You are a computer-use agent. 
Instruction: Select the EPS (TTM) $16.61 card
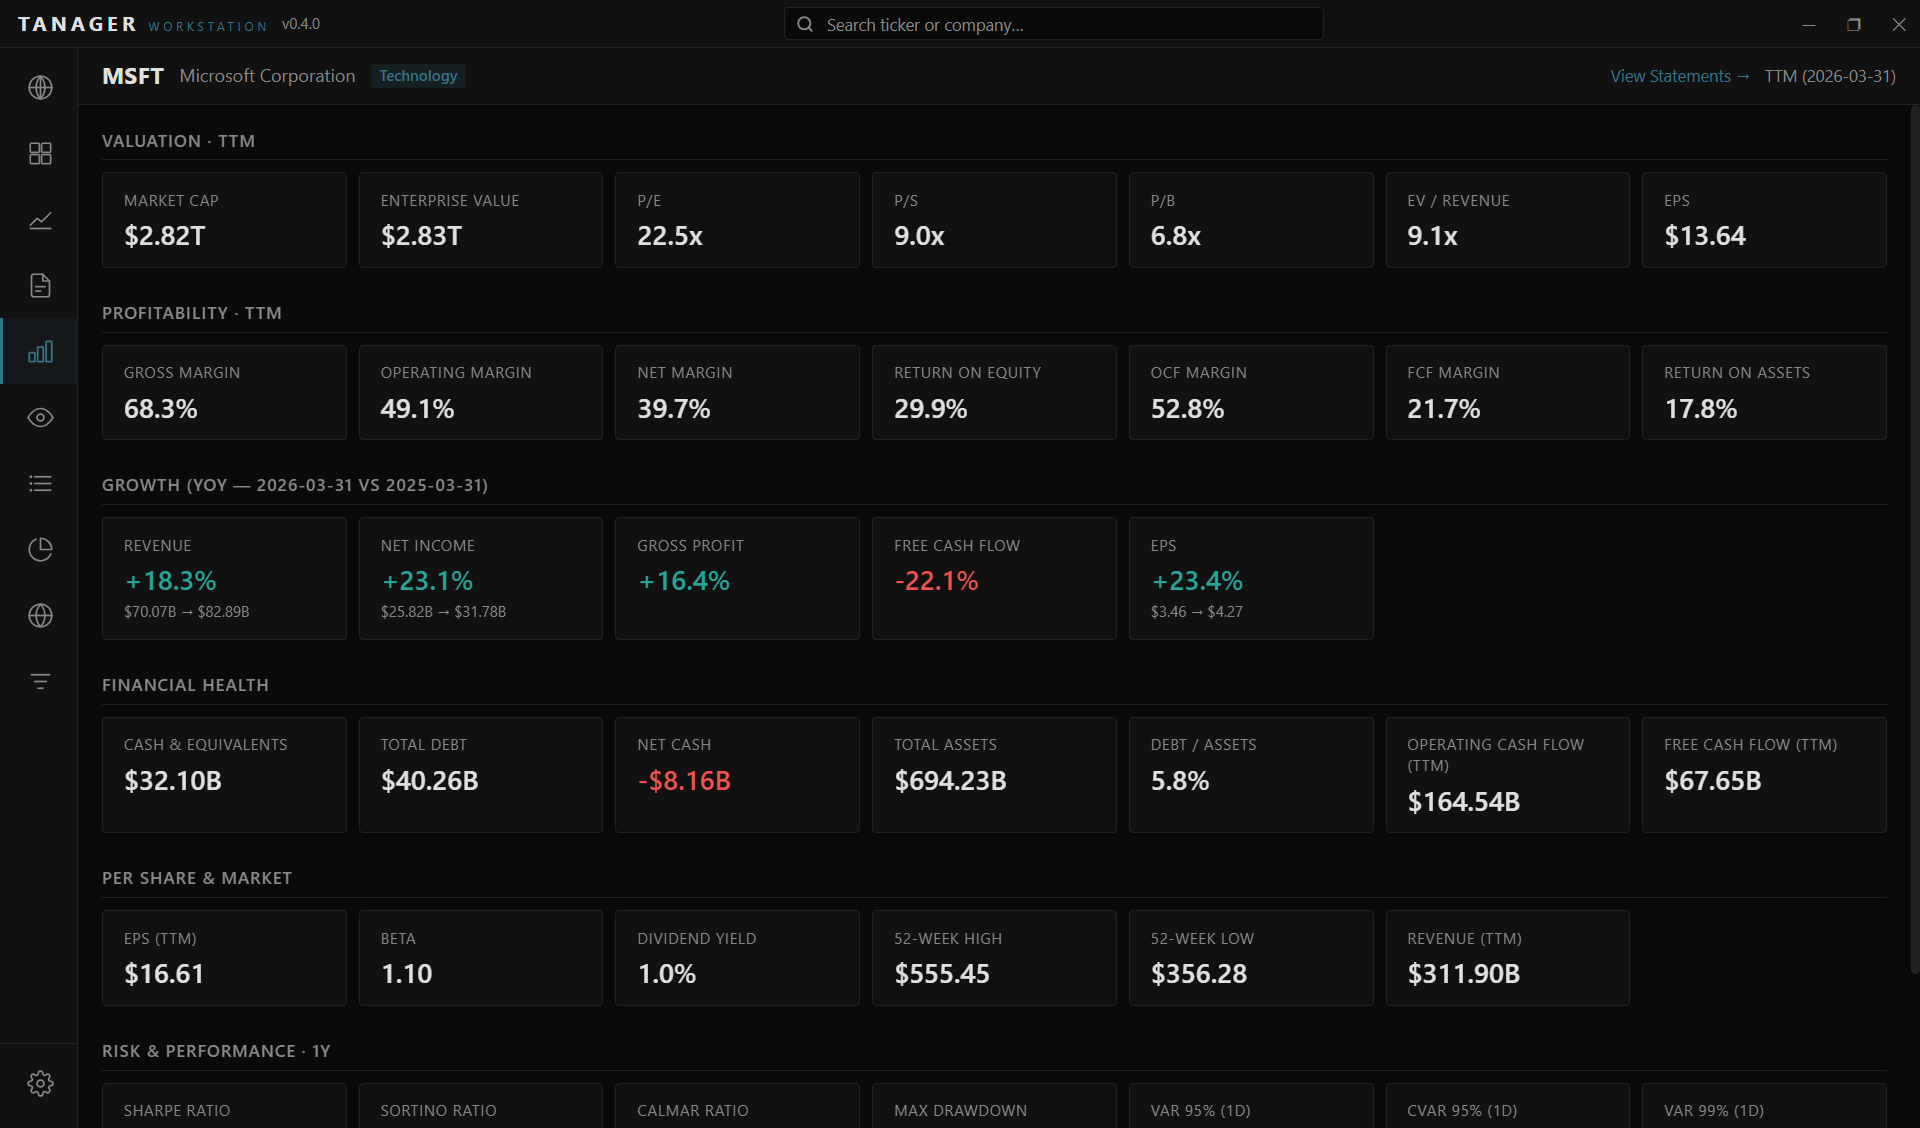(224, 958)
